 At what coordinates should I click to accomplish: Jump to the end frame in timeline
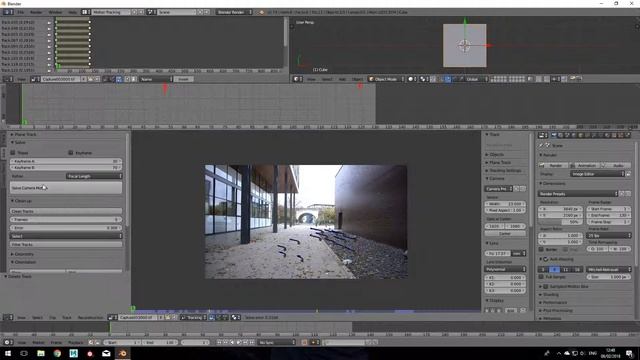252,342
